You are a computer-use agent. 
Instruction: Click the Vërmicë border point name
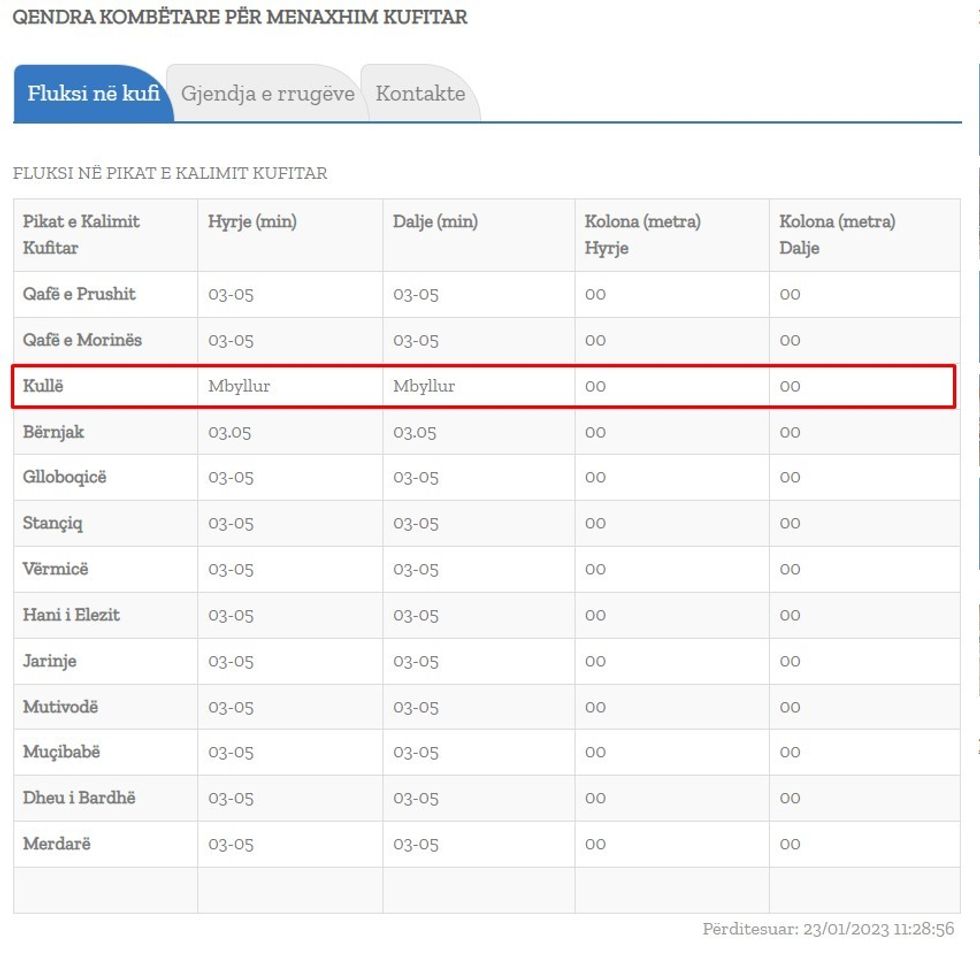click(55, 569)
